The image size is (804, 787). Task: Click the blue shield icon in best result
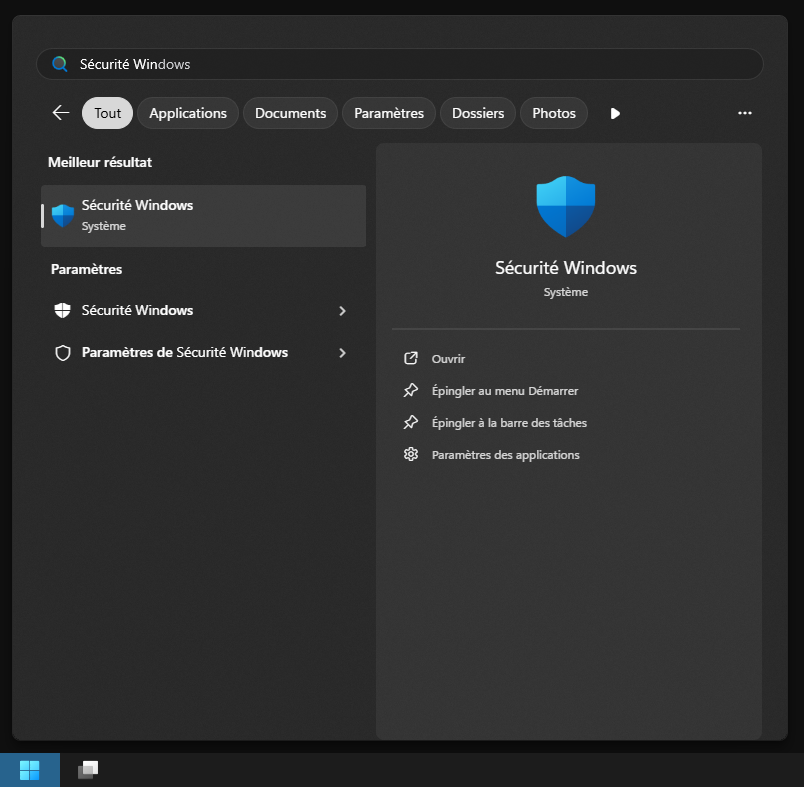click(x=63, y=216)
